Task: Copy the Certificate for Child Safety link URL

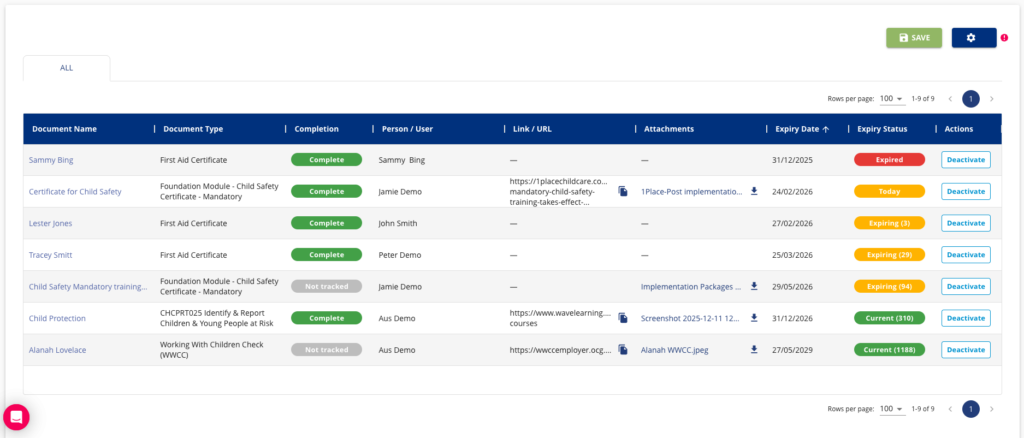Action: (x=622, y=191)
